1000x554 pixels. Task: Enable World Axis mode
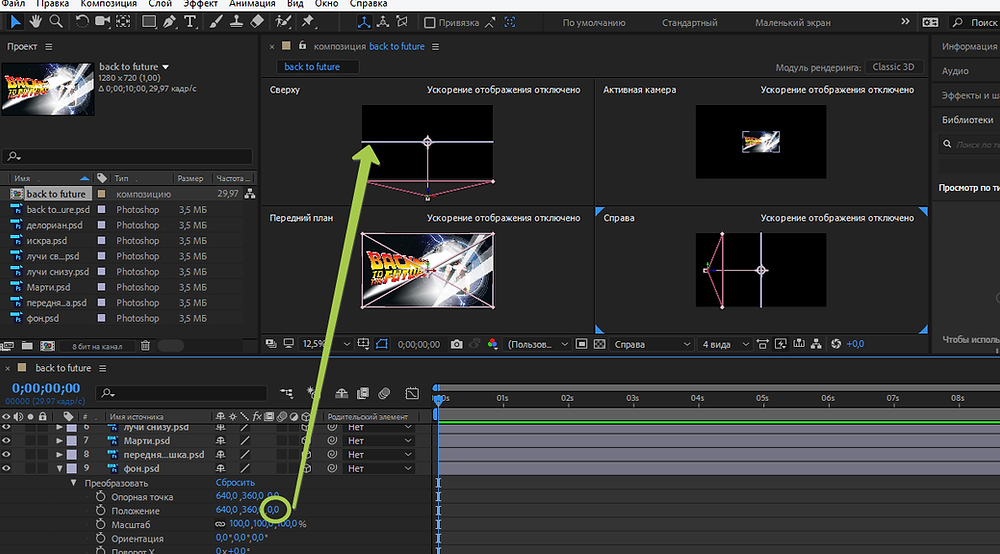(x=383, y=22)
